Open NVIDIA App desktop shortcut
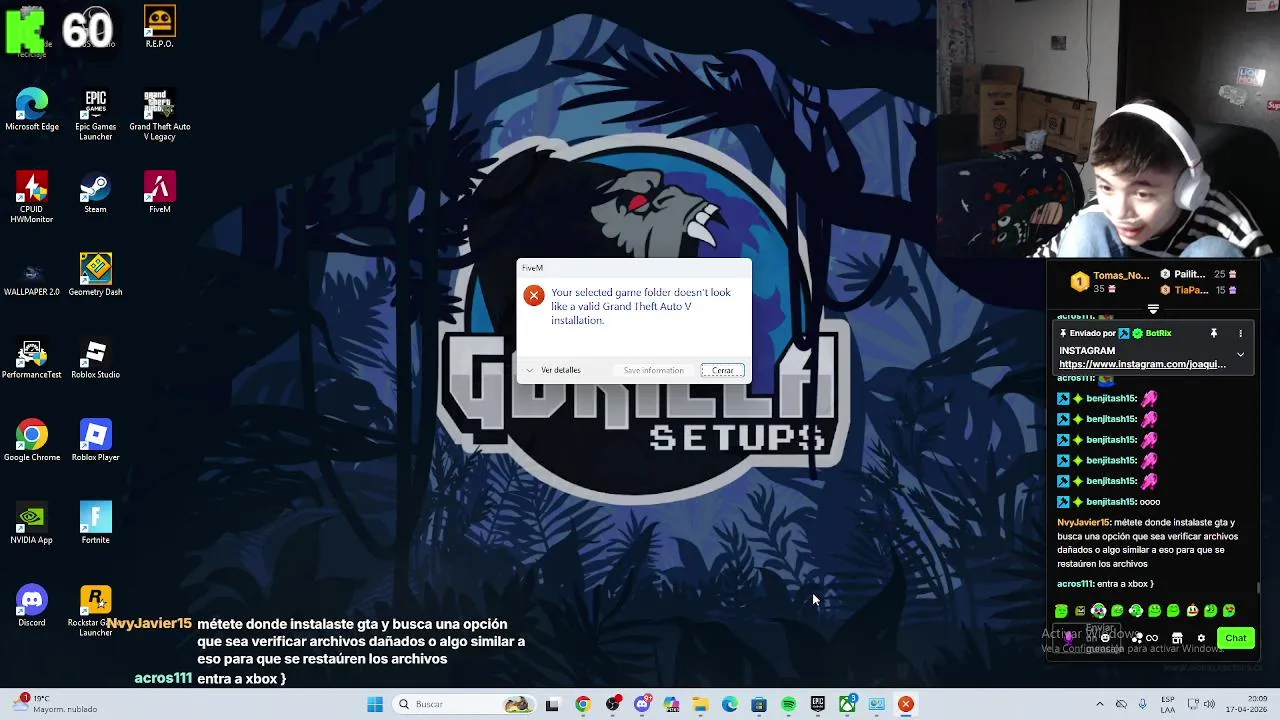Image resolution: width=1280 pixels, height=720 pixels. 32,524
